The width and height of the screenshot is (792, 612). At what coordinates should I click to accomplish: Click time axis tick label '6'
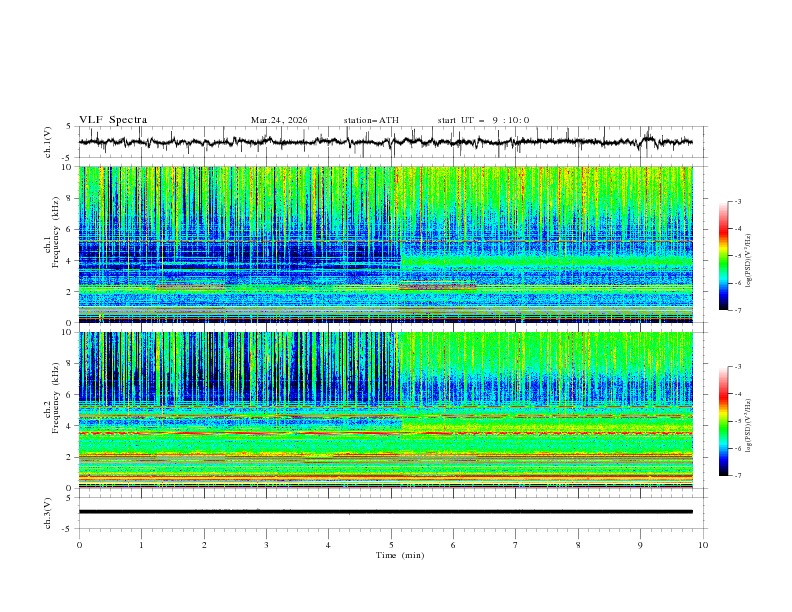coord(453,545)
